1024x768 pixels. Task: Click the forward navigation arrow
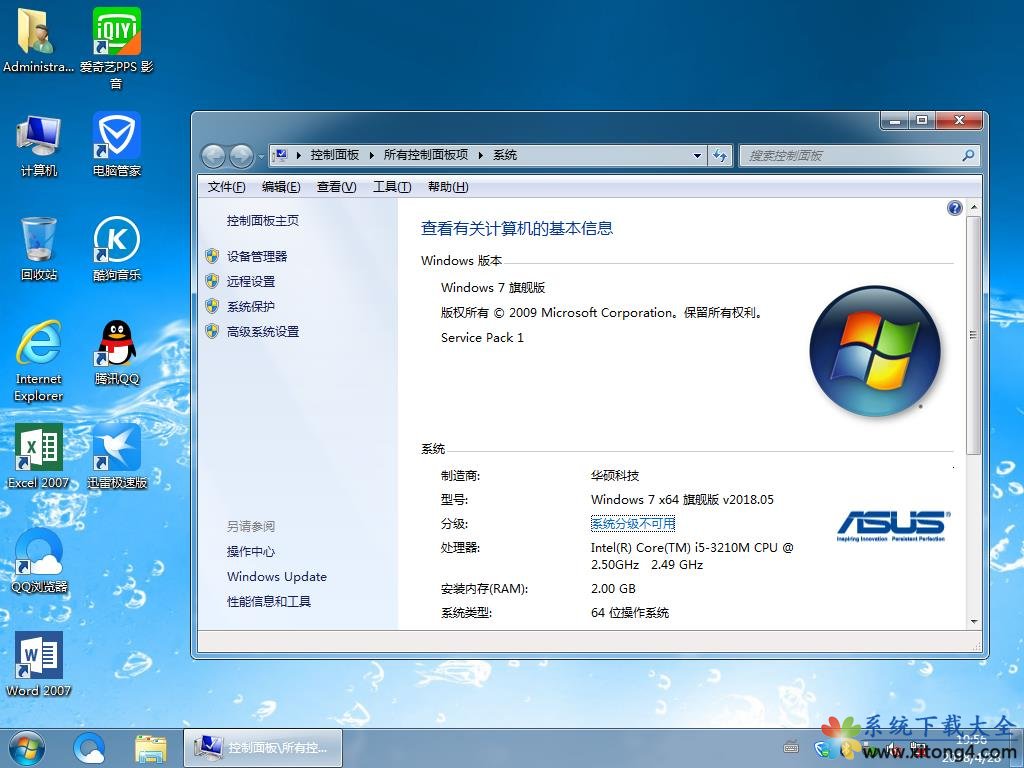point(241,156)
